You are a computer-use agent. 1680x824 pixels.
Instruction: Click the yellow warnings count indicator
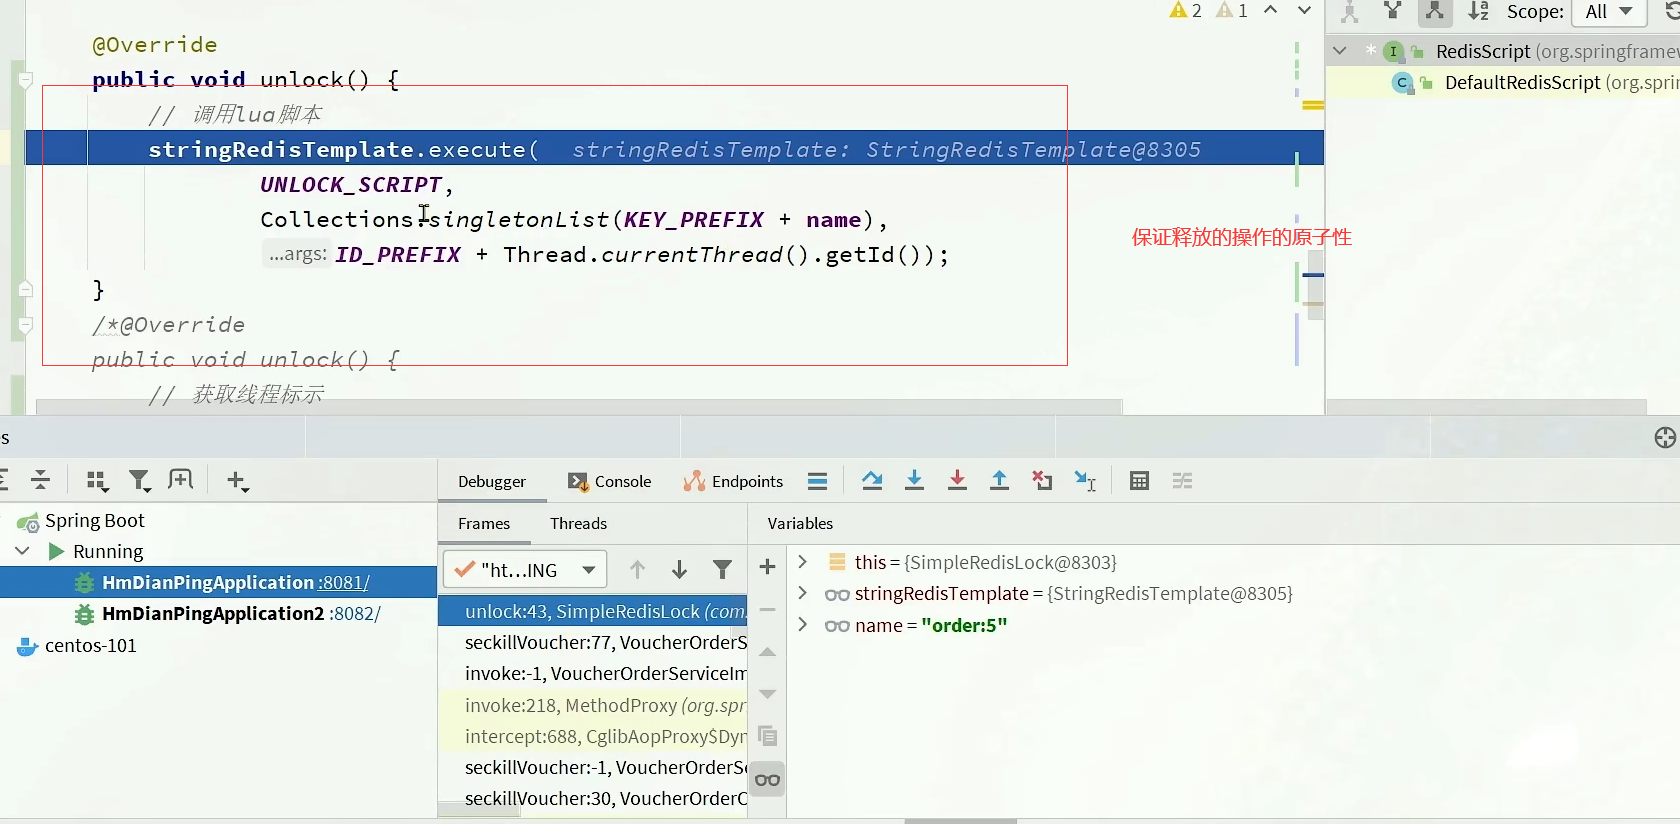(x=1186, y=10)
